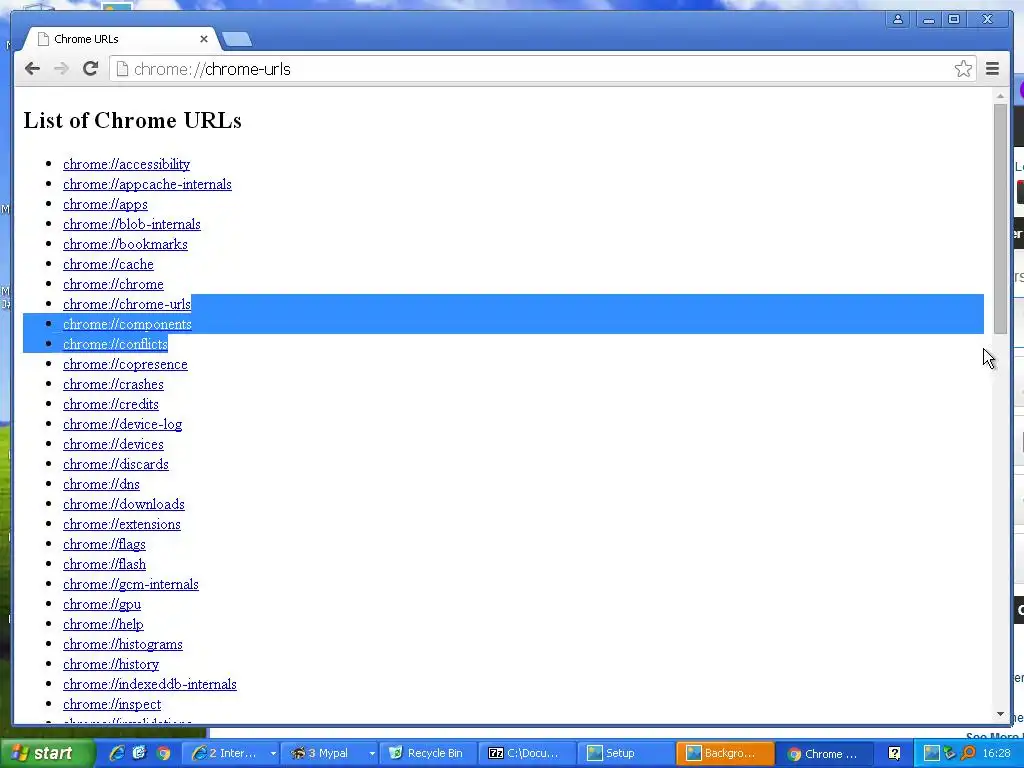Screen dimensions: 1024x768
Task: Select the Chrome URLs tab
Action: click(120, 39)
